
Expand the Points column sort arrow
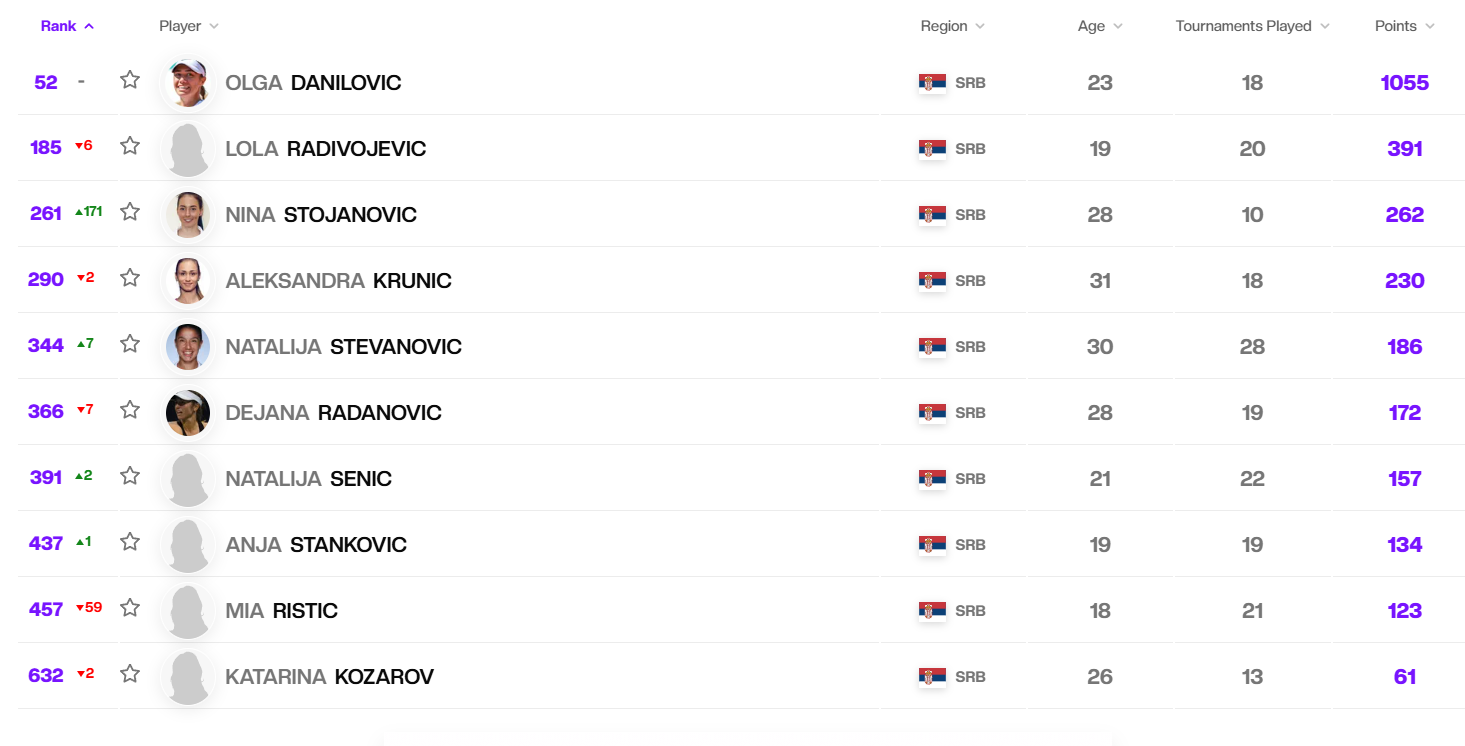pos(1431,26)
